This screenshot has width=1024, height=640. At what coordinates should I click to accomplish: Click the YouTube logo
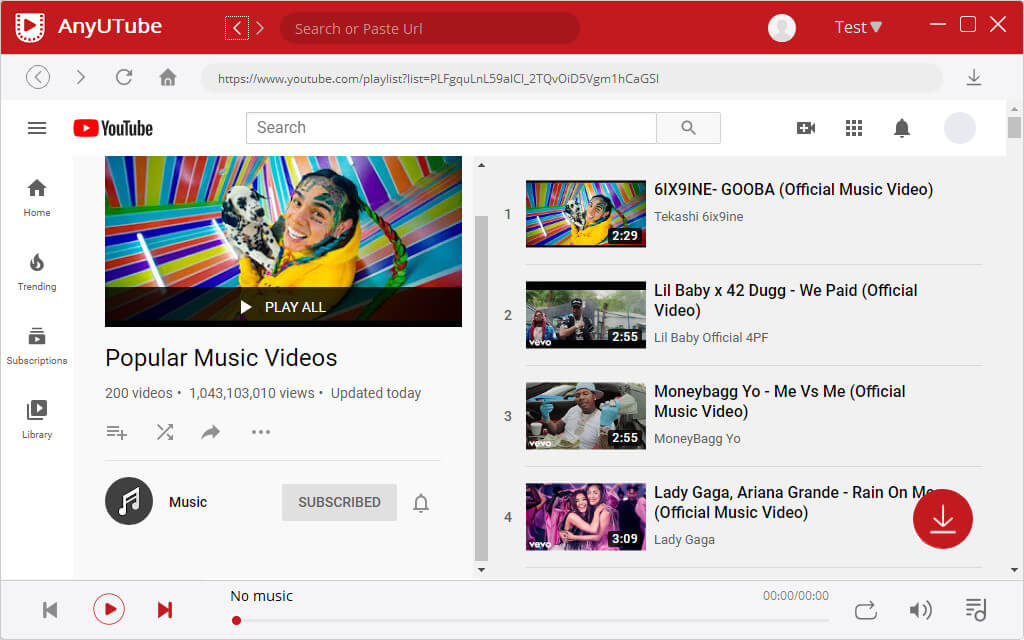[113, 128]
